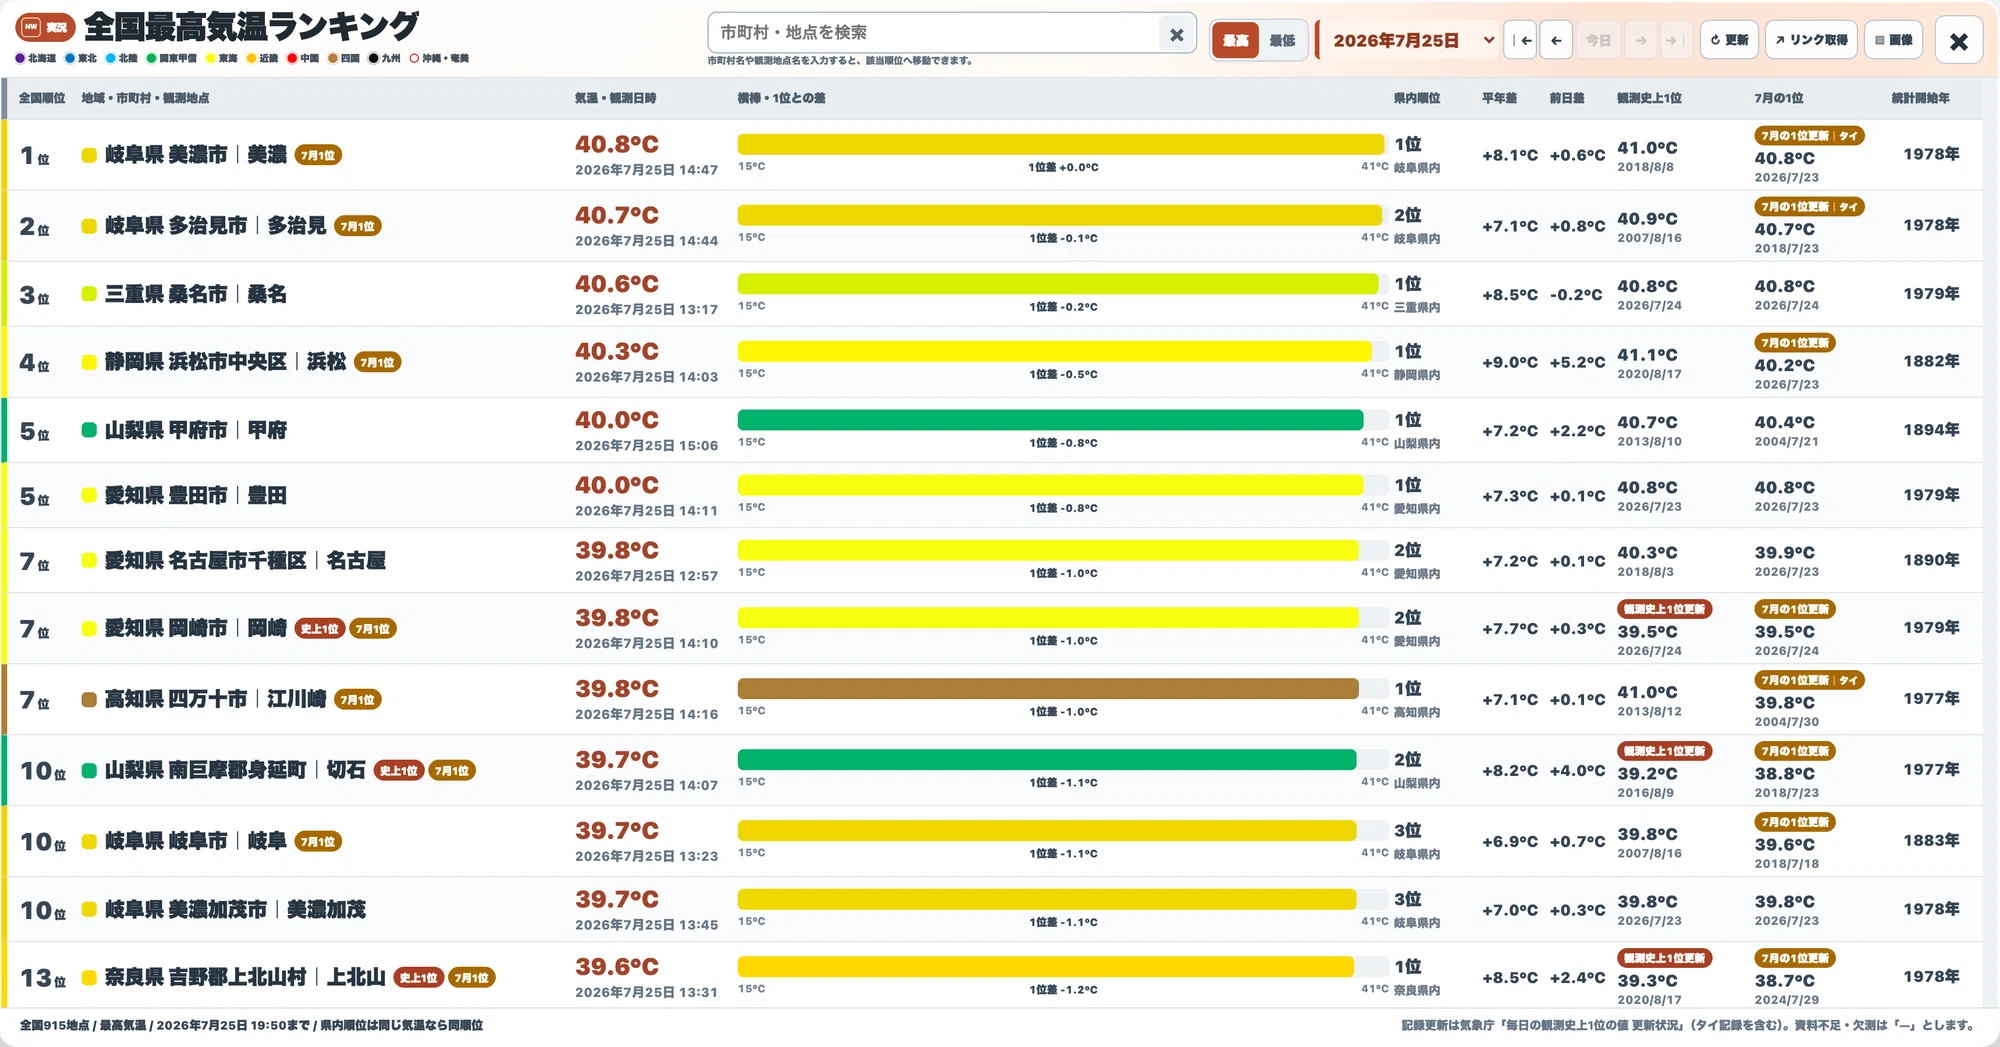The height and width of the screenshot is (1047, 2000).
Task: Click the 関東甲信 green legend dot
Action: (151, 58)
